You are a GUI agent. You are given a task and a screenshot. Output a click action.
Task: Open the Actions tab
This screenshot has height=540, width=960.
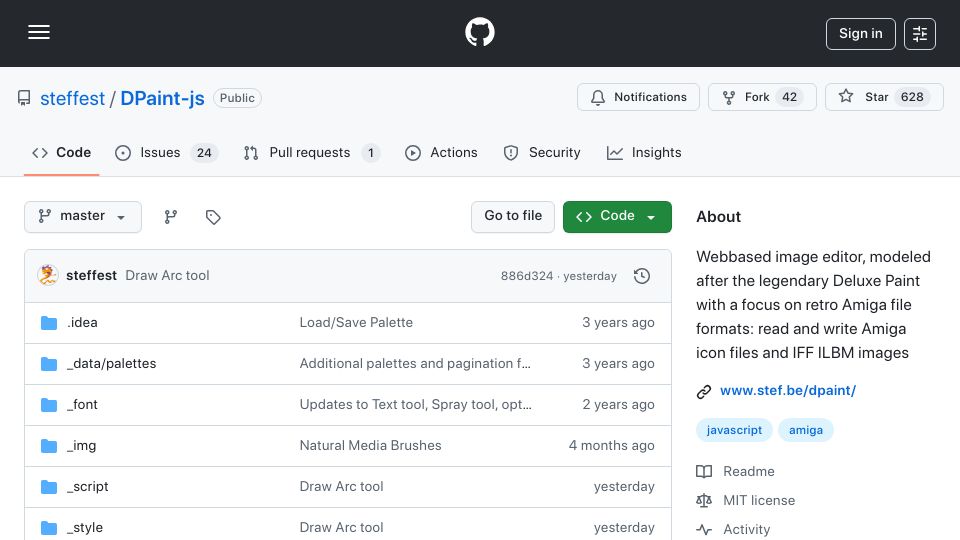click(x=441, y=152)
